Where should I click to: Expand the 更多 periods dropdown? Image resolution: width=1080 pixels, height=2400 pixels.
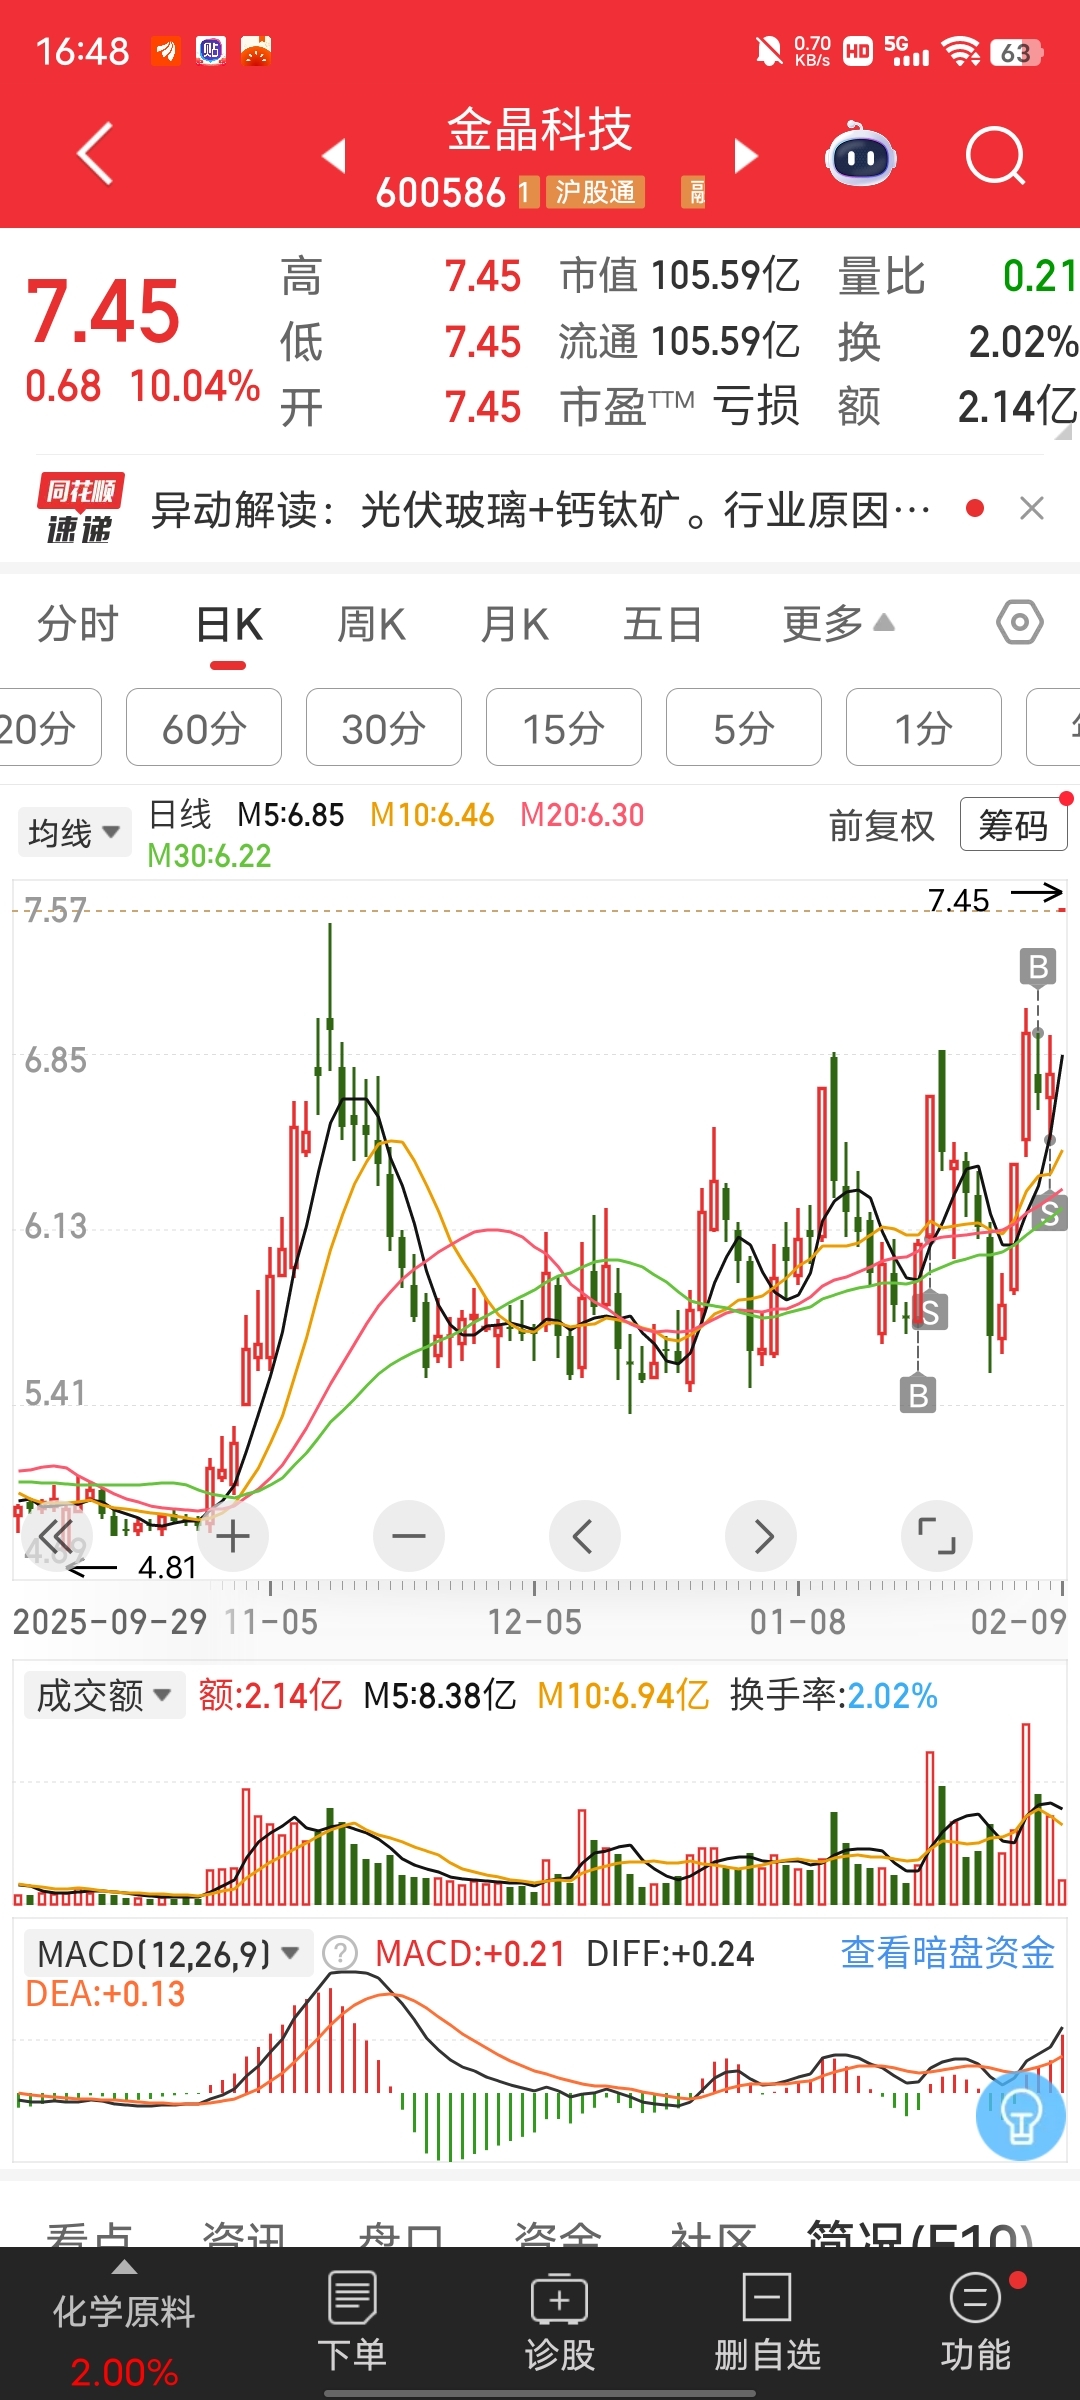838,625
